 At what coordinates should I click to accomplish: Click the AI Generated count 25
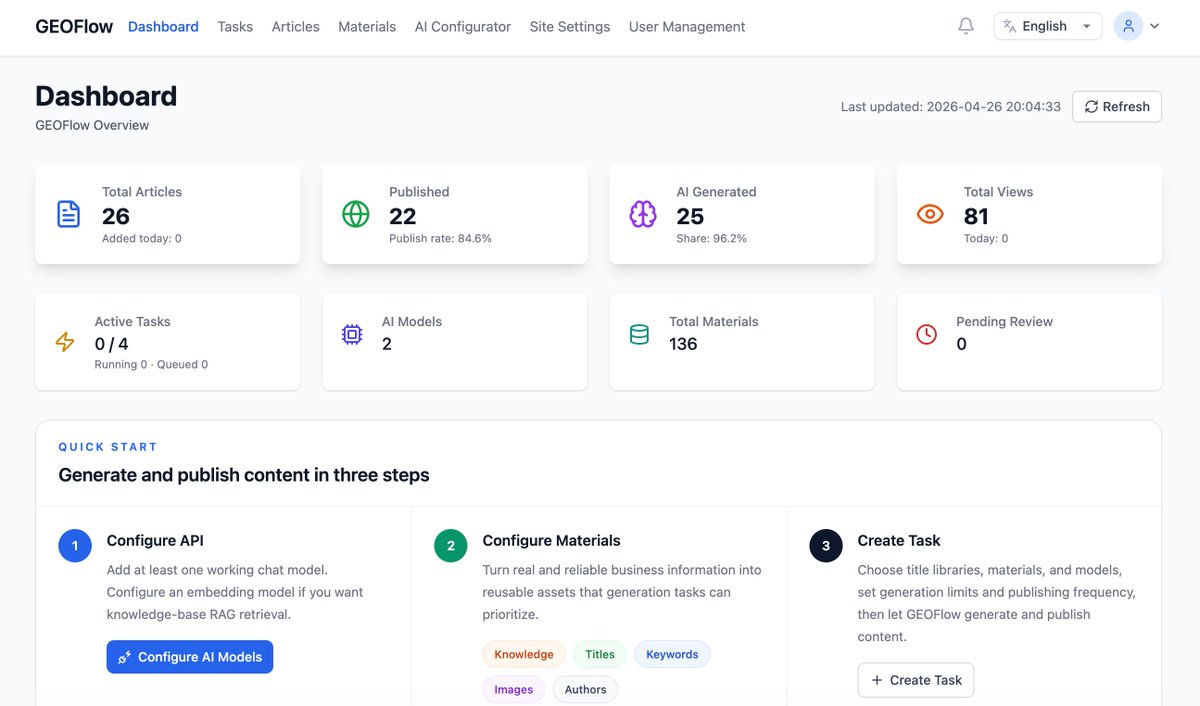pos(690,216)
